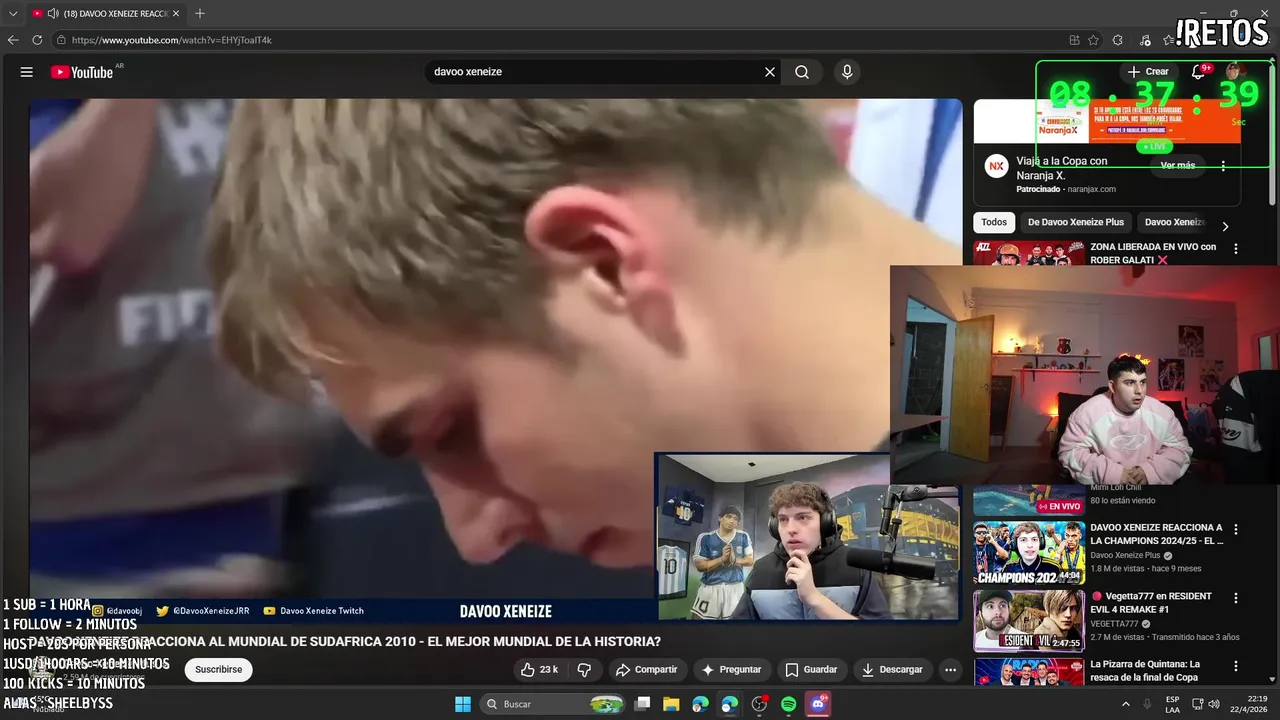This screenshot has width=1280, height=720.
Task: Open the Champions 2024/25 reaction thumbnail
Action: pyautogui.click(x=1029, y=552)
